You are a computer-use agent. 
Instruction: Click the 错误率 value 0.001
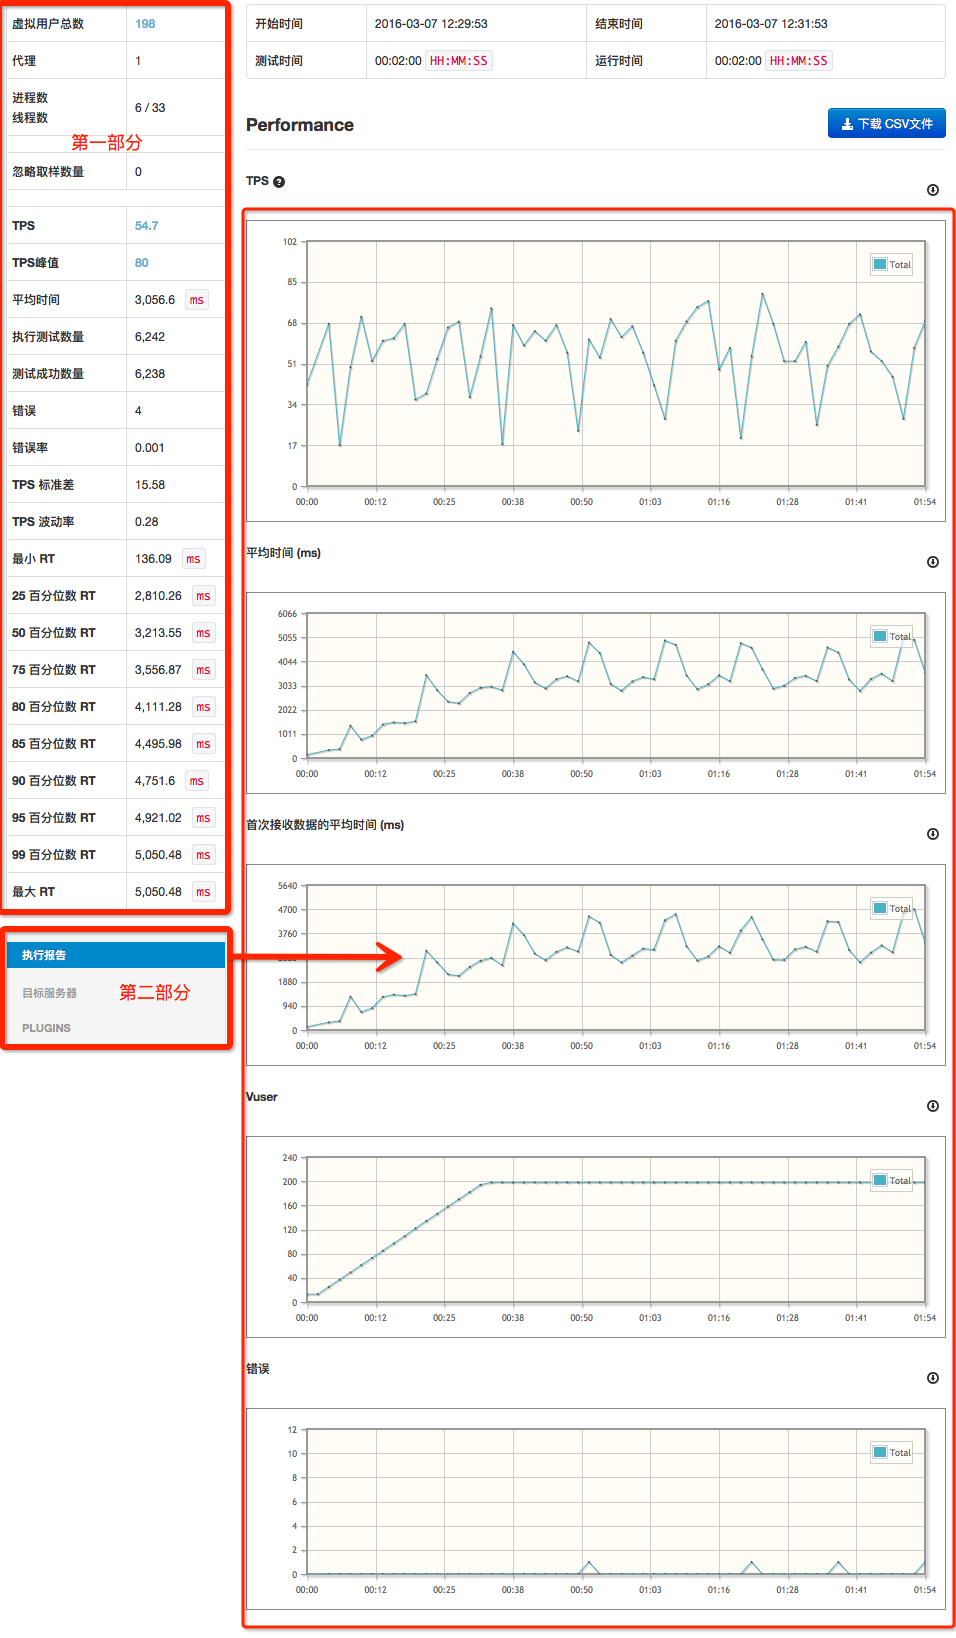[x=150, y=448]
